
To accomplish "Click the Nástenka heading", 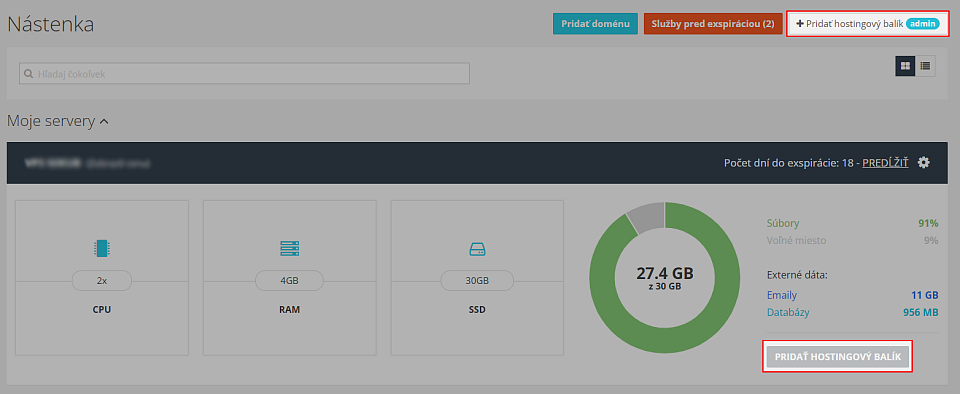I will [50, 24].
